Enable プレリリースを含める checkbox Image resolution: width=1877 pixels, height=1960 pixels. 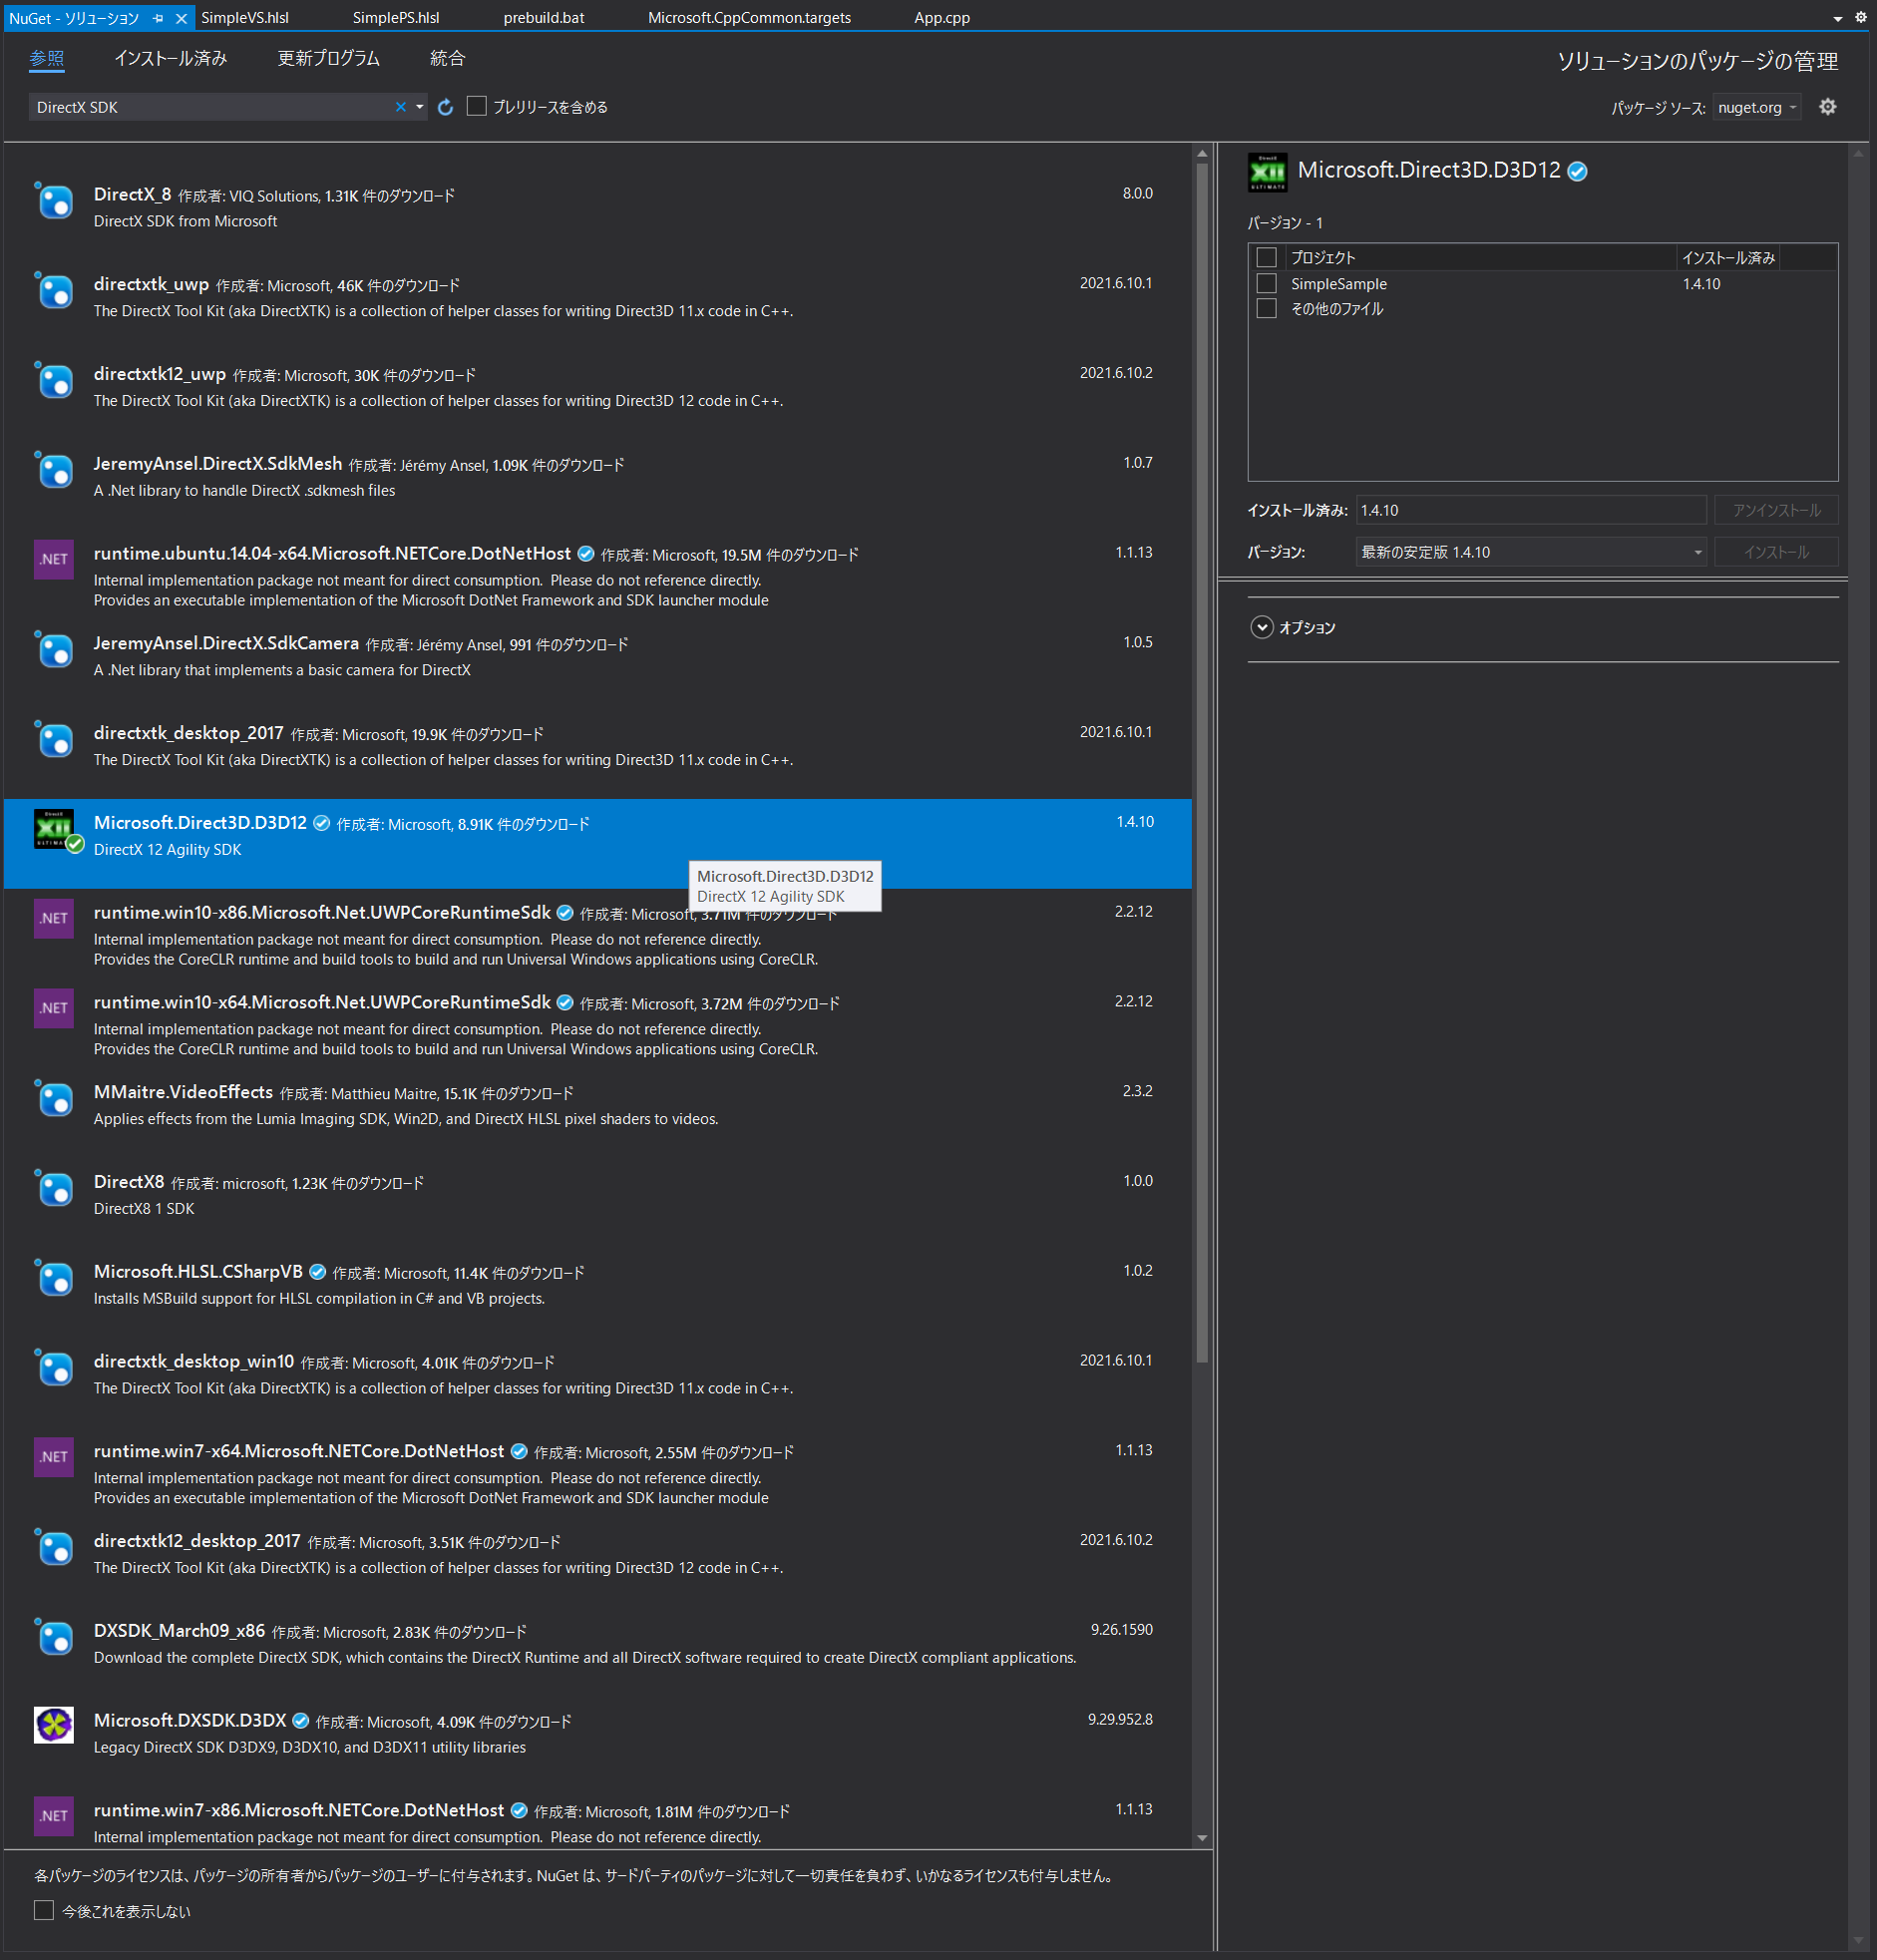pyautogui.click(x=477, y=106)
